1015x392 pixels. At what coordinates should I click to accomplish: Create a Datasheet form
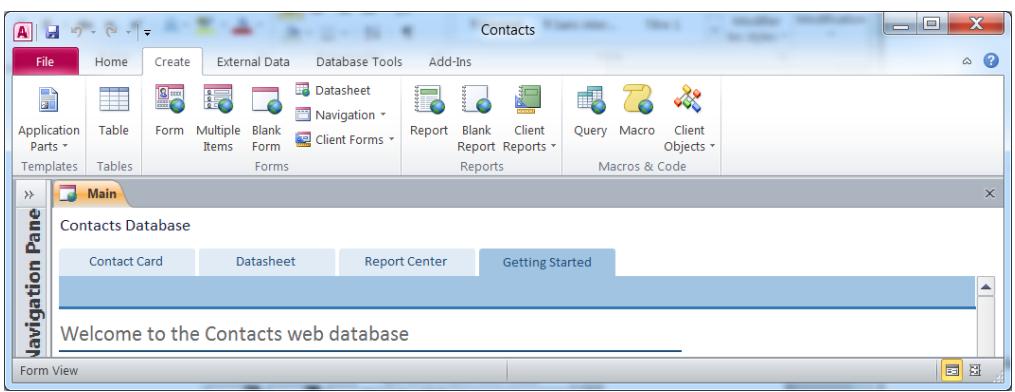click(x=333, y=90)
